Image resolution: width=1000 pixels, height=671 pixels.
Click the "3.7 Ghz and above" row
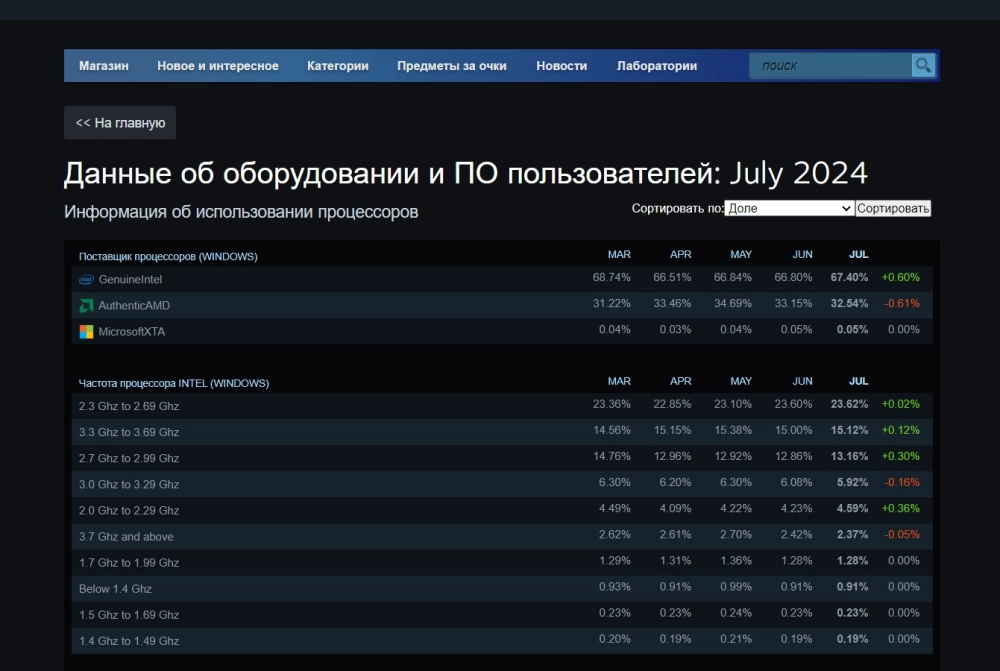pyautogui.click(x=126, y=536)
